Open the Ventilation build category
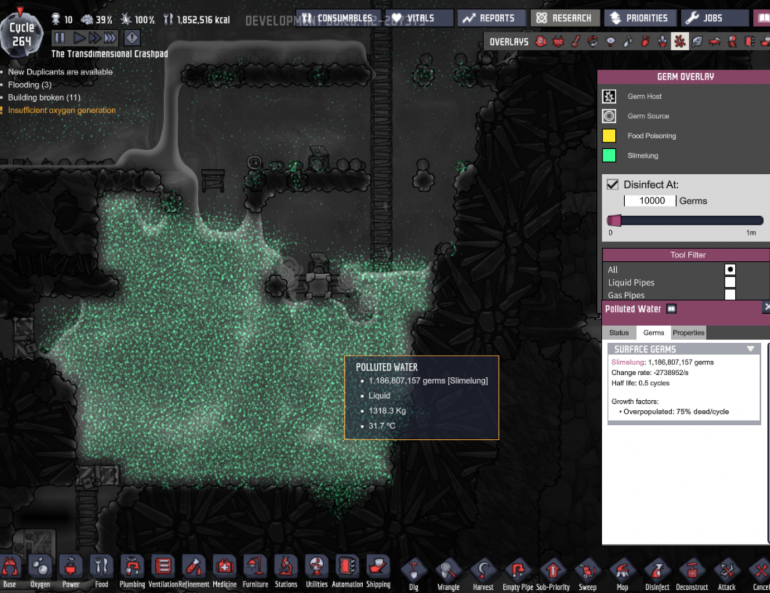The image size is (770, 593). click(x=163, y=571)
